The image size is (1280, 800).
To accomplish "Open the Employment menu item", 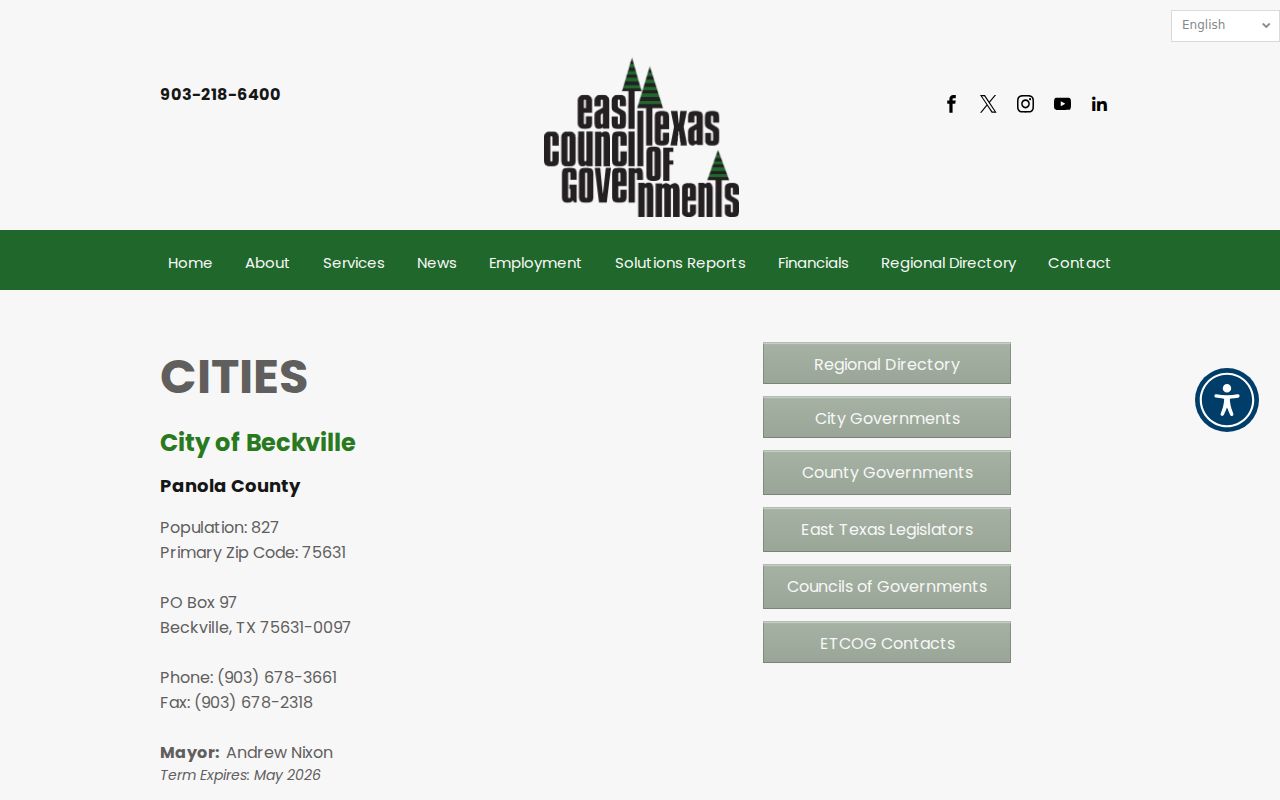I will click(535, 263).
